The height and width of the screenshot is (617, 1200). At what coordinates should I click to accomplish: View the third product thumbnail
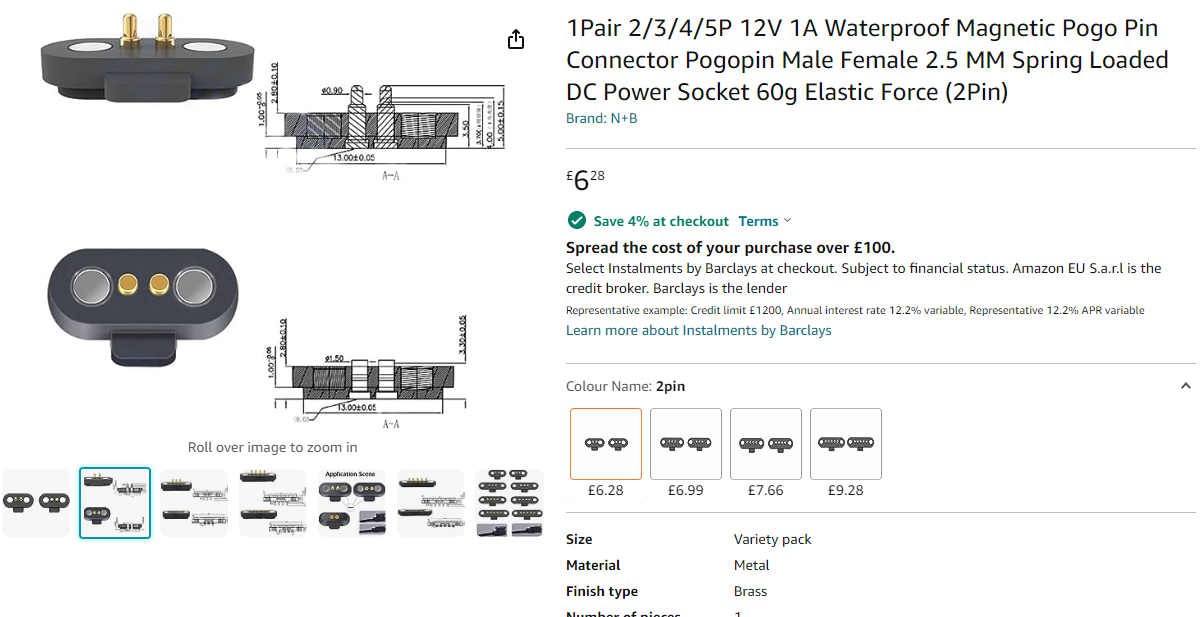pyautogui.click(x=194, y=503)
